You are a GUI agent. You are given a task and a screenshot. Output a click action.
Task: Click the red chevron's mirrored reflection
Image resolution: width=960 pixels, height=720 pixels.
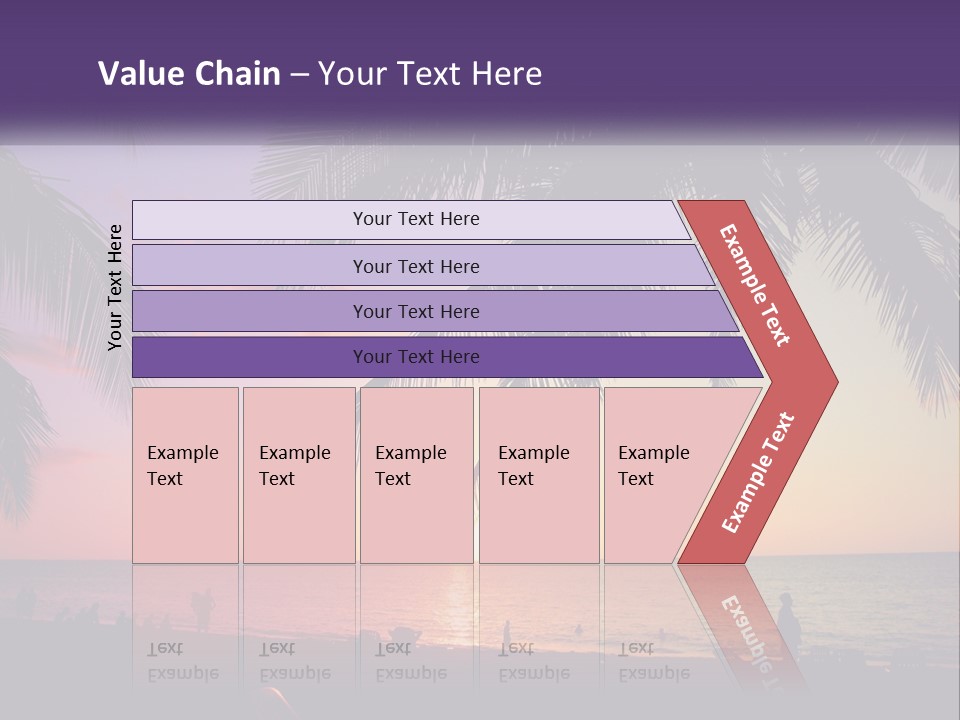742,622
